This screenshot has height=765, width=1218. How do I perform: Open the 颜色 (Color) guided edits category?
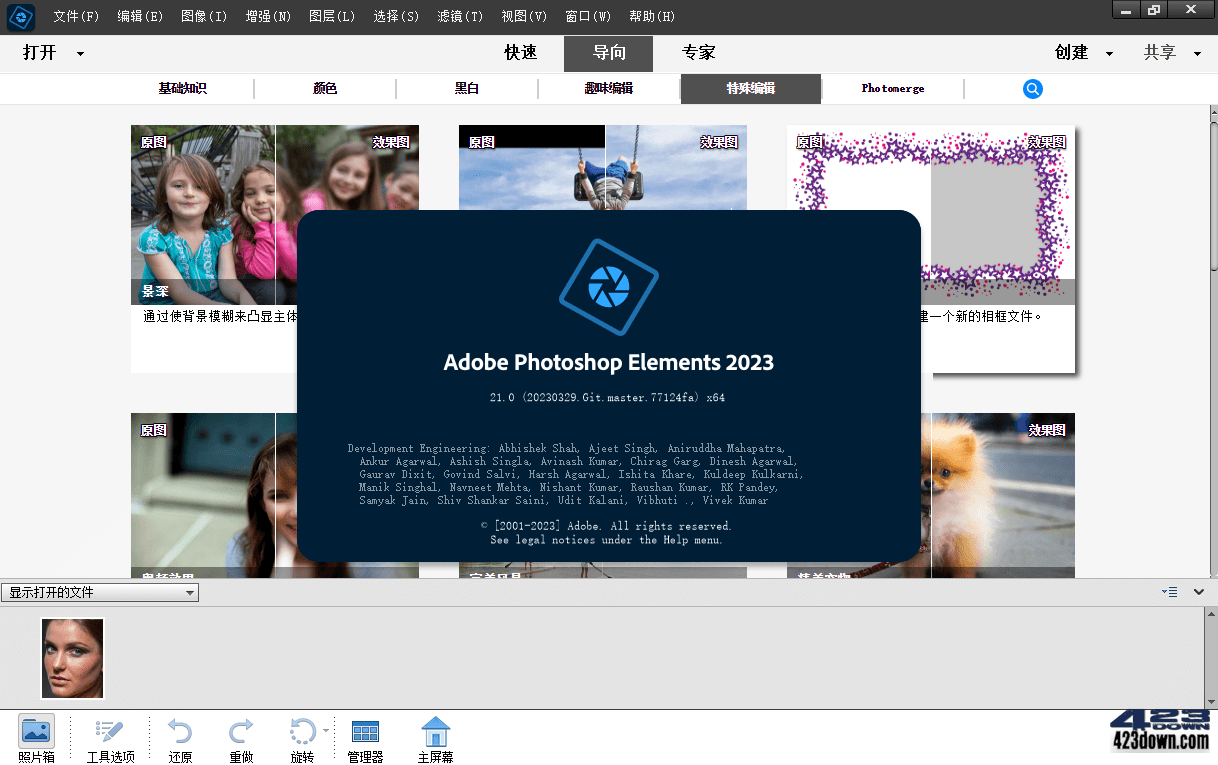click(324, 89)
